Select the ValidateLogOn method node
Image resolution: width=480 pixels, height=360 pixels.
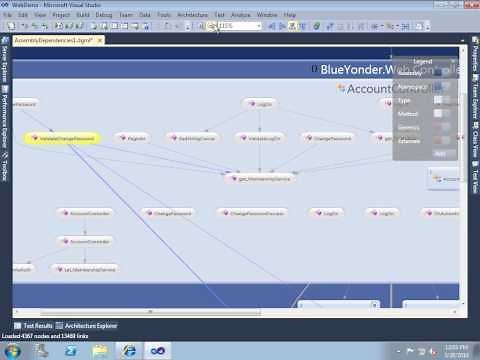260,138
